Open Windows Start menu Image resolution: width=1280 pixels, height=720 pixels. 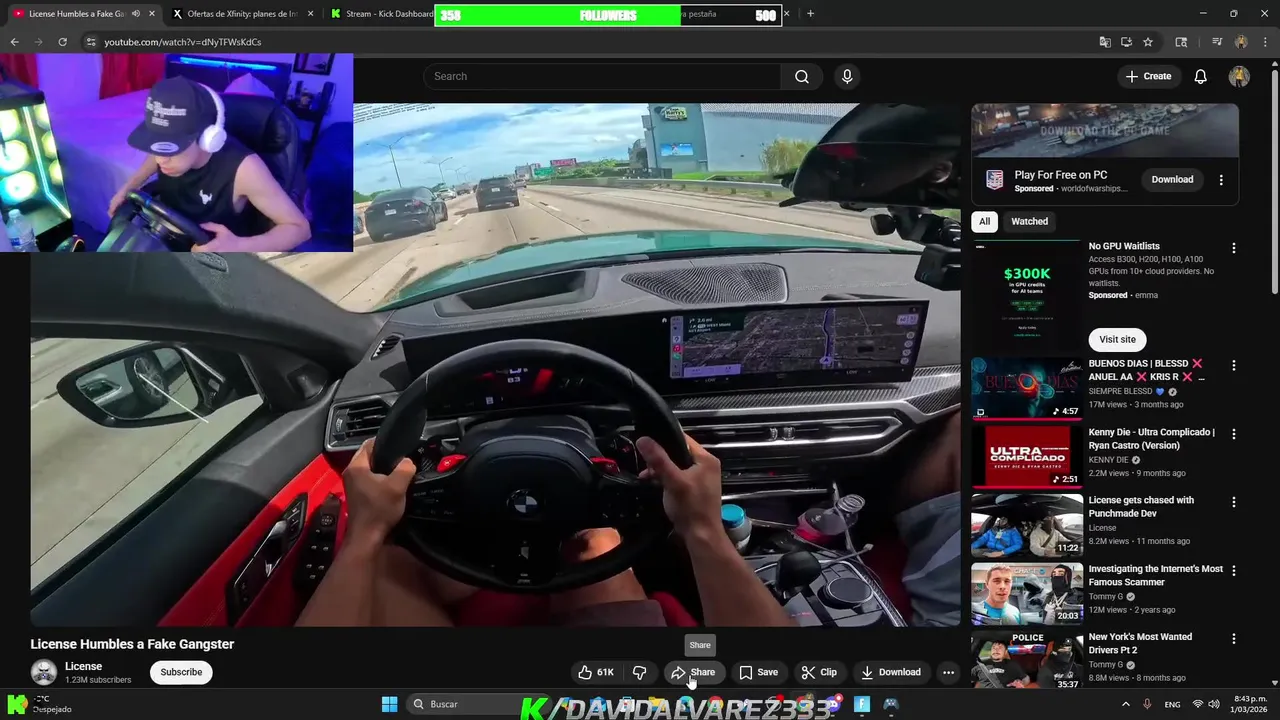coord(389,704)
